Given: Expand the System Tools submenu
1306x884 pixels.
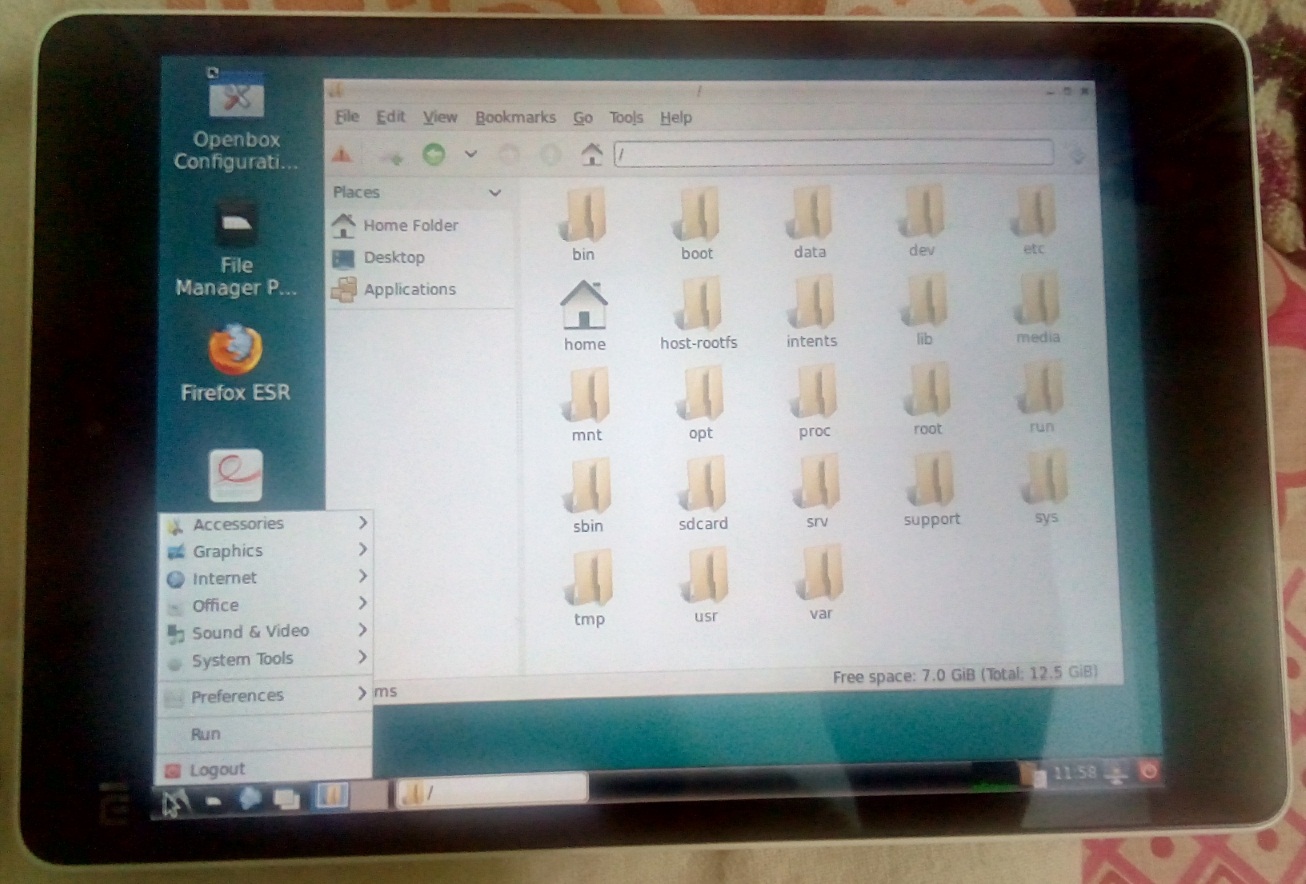Looking at the screenshot, I should coord(242,658).
